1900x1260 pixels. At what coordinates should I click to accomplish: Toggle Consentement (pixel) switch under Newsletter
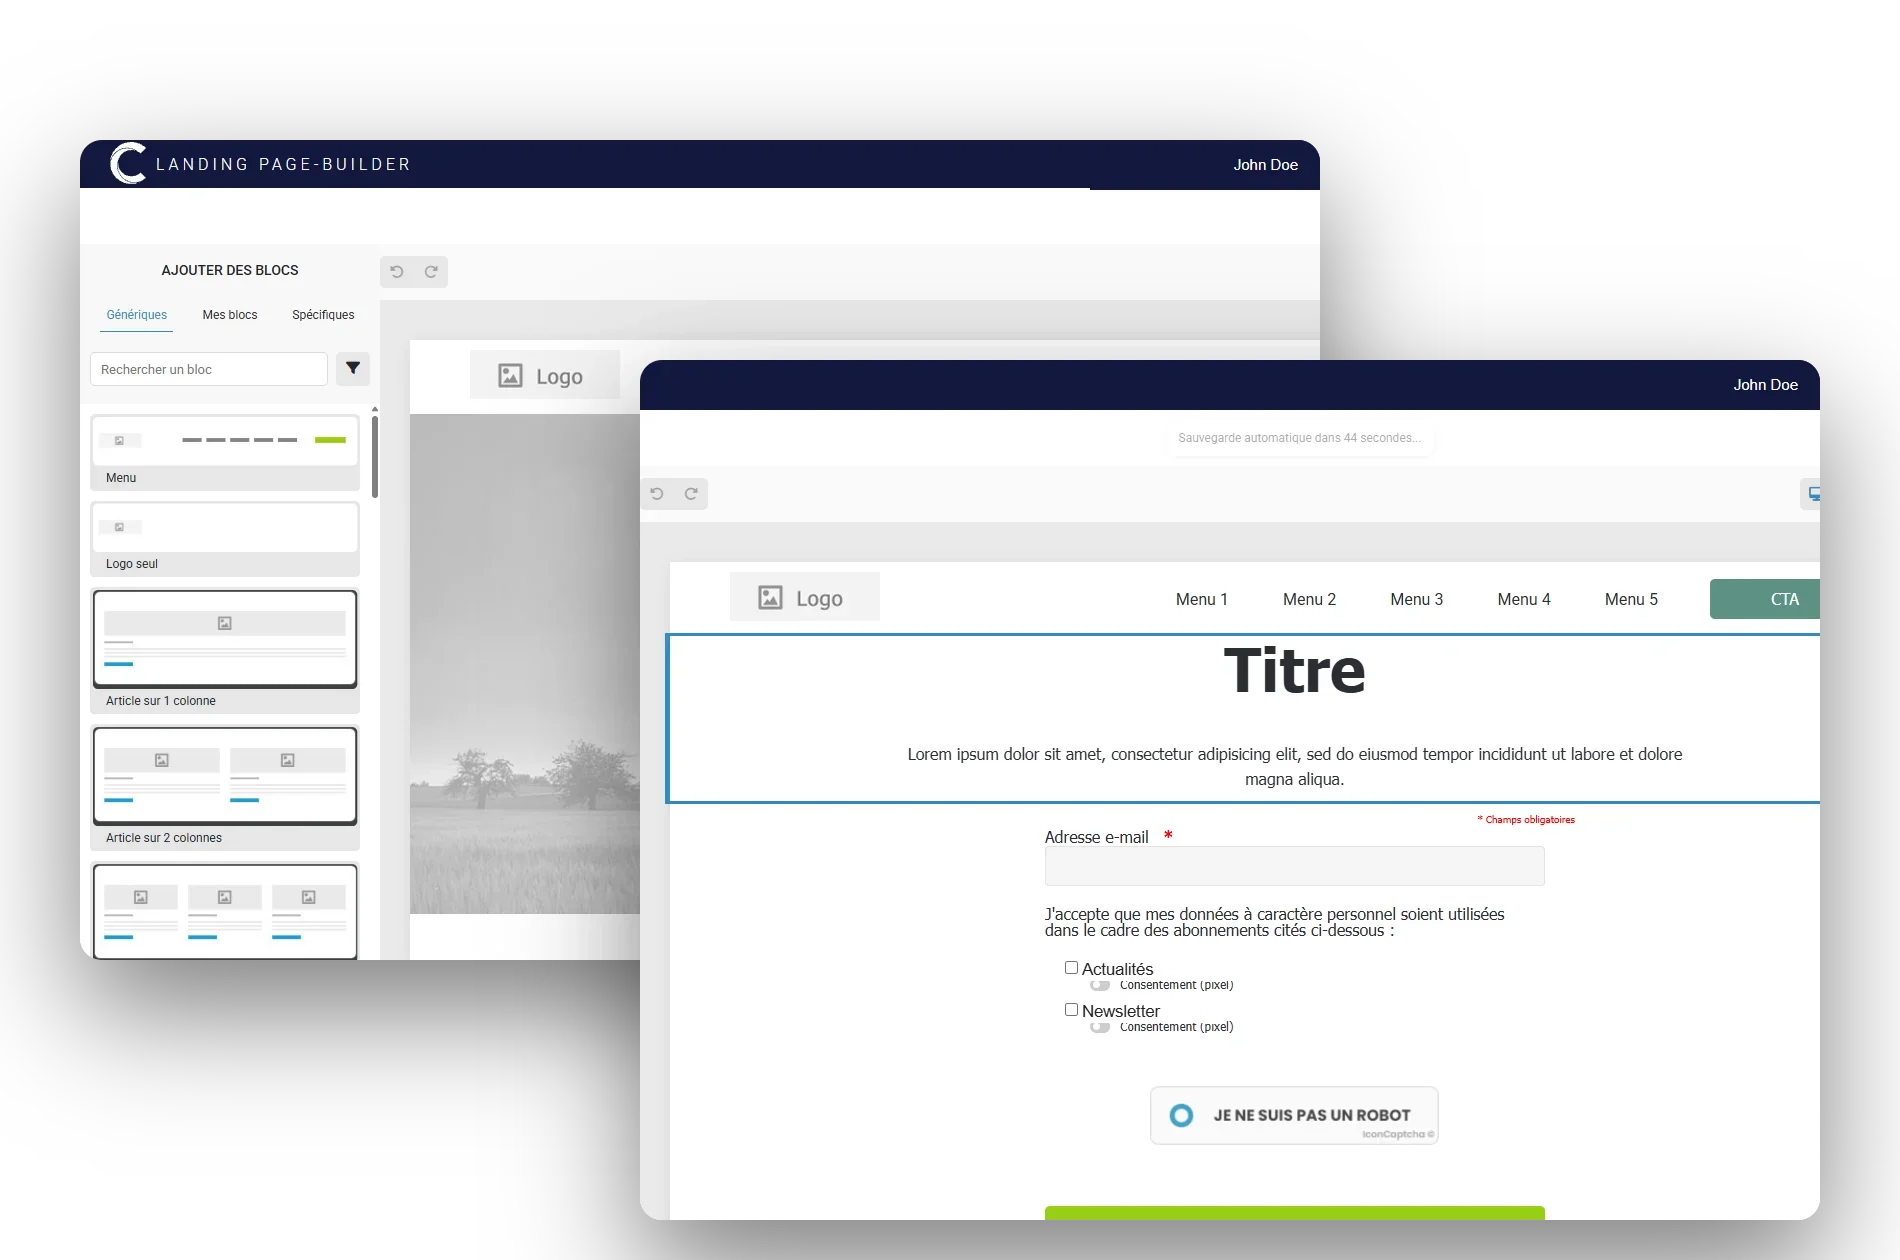click(x=1100, y=1027)
